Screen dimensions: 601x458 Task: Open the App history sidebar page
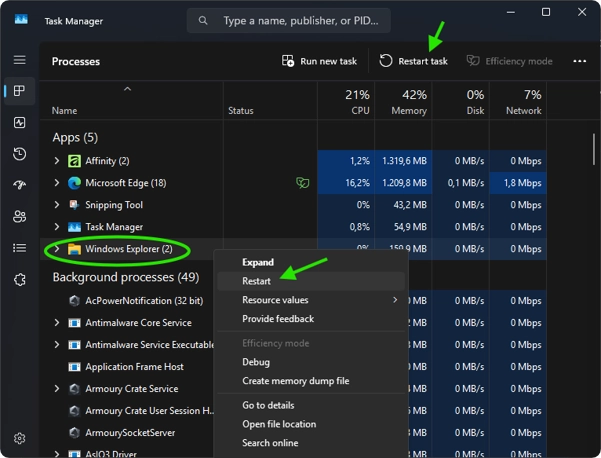pyautogui.click(x=20, y=154)
